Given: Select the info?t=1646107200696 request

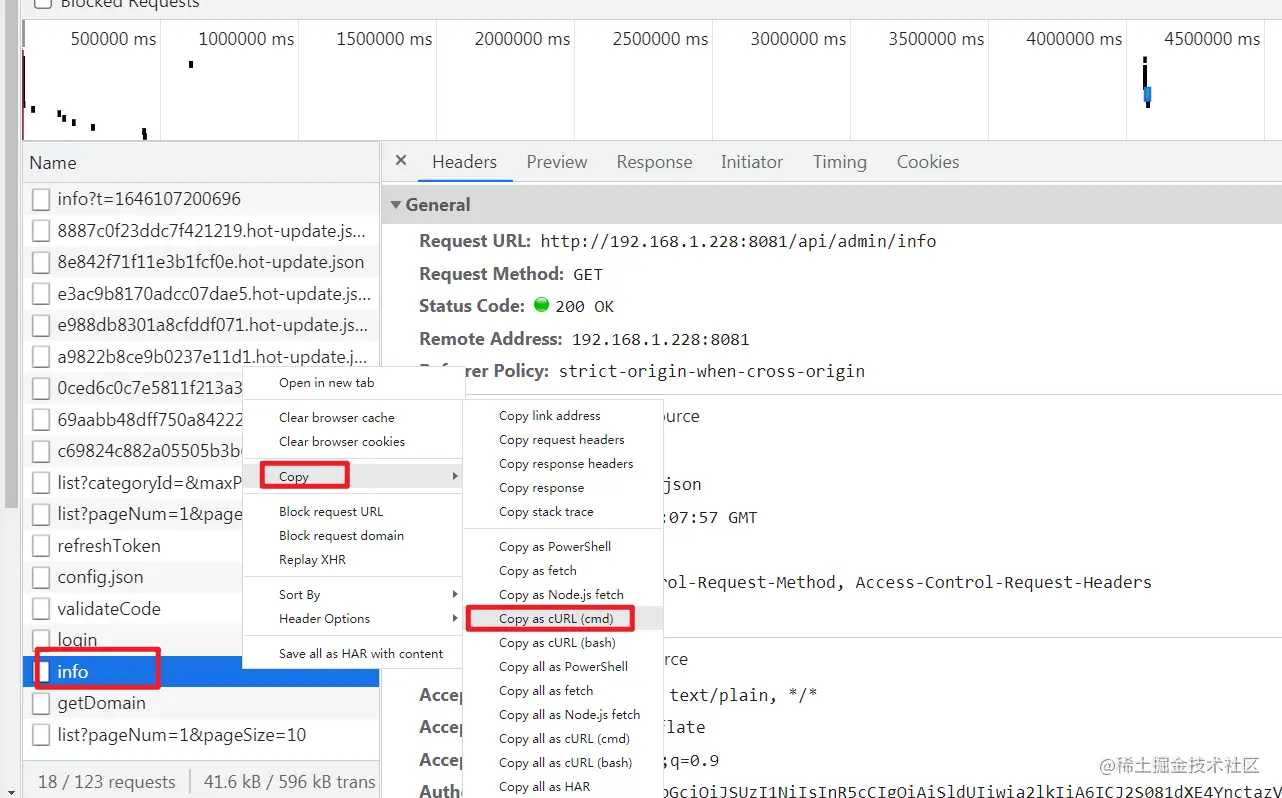Looking at the screenshot, I should coord(201,199).
